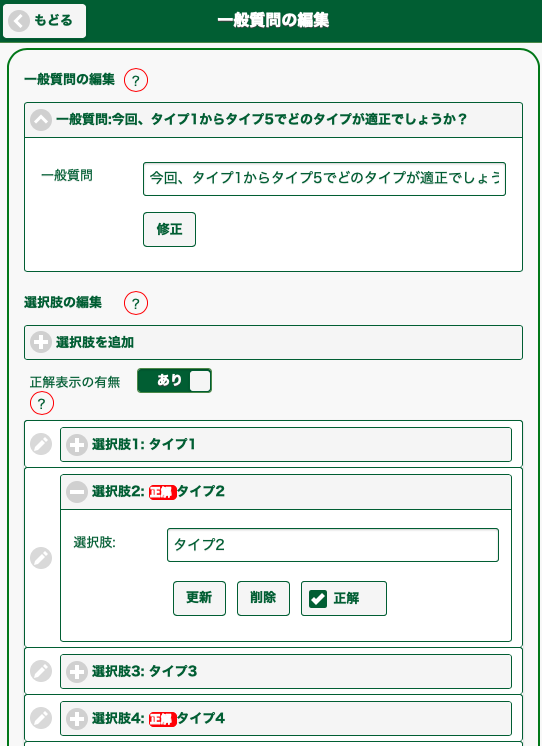Open help icon next to 選択肢の編集

coord(136,303)
